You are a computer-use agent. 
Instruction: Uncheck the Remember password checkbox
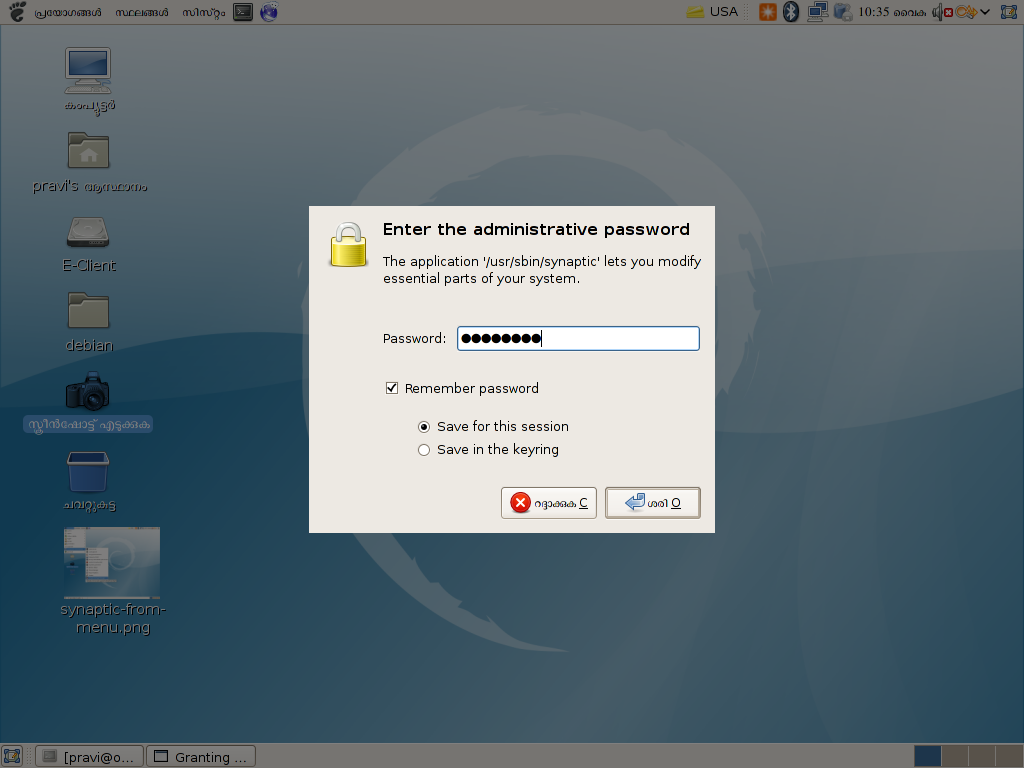(392, 388)
